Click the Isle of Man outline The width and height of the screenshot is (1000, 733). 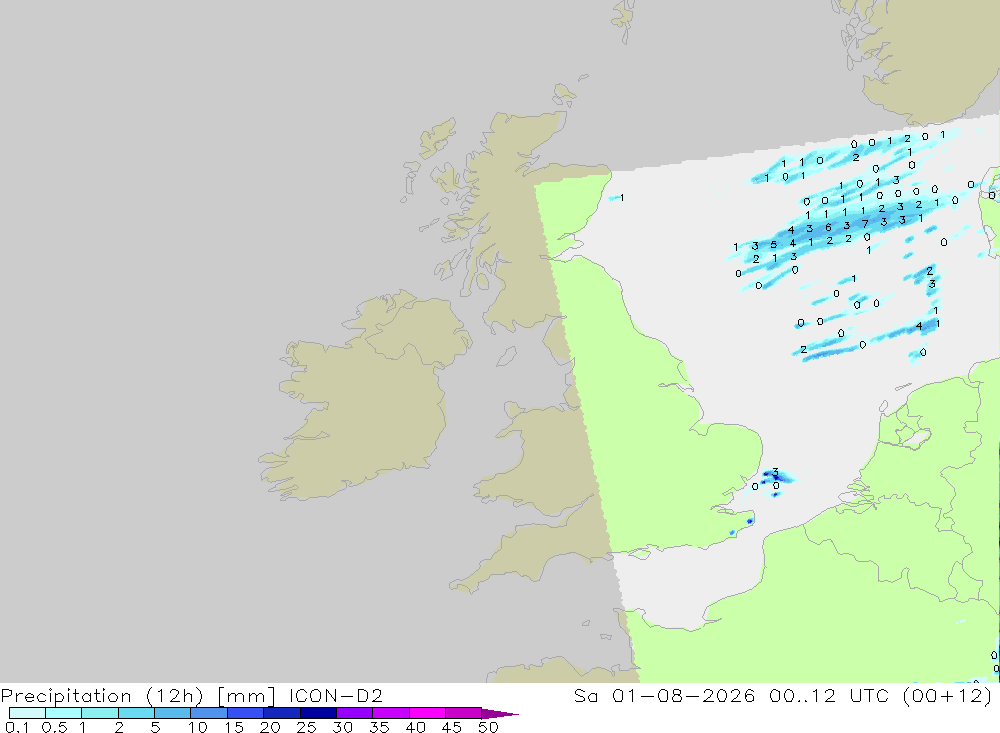point(506,357)
